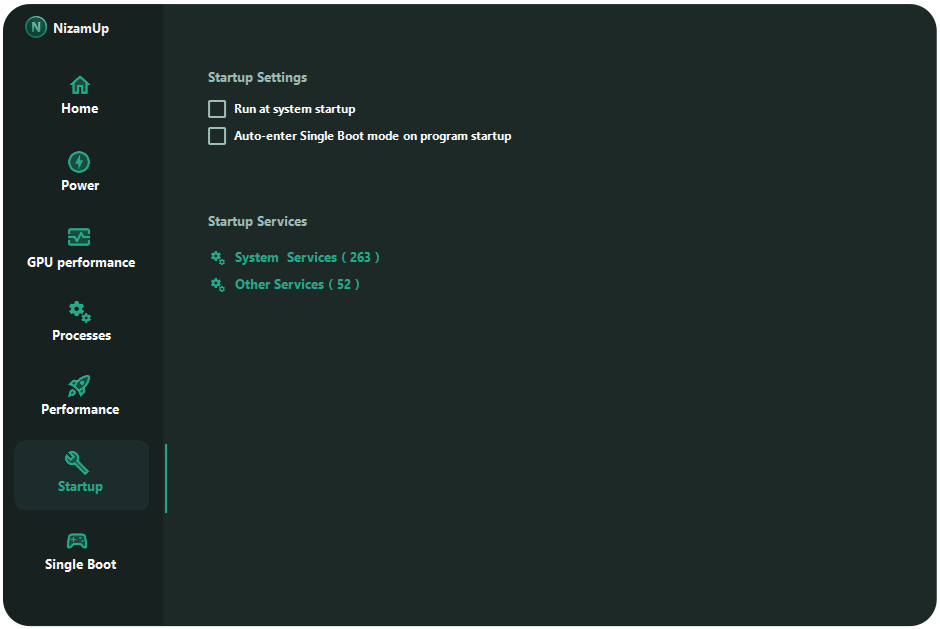
Task: Switch to the Home tab label
Action: click(x=80, y=109)
